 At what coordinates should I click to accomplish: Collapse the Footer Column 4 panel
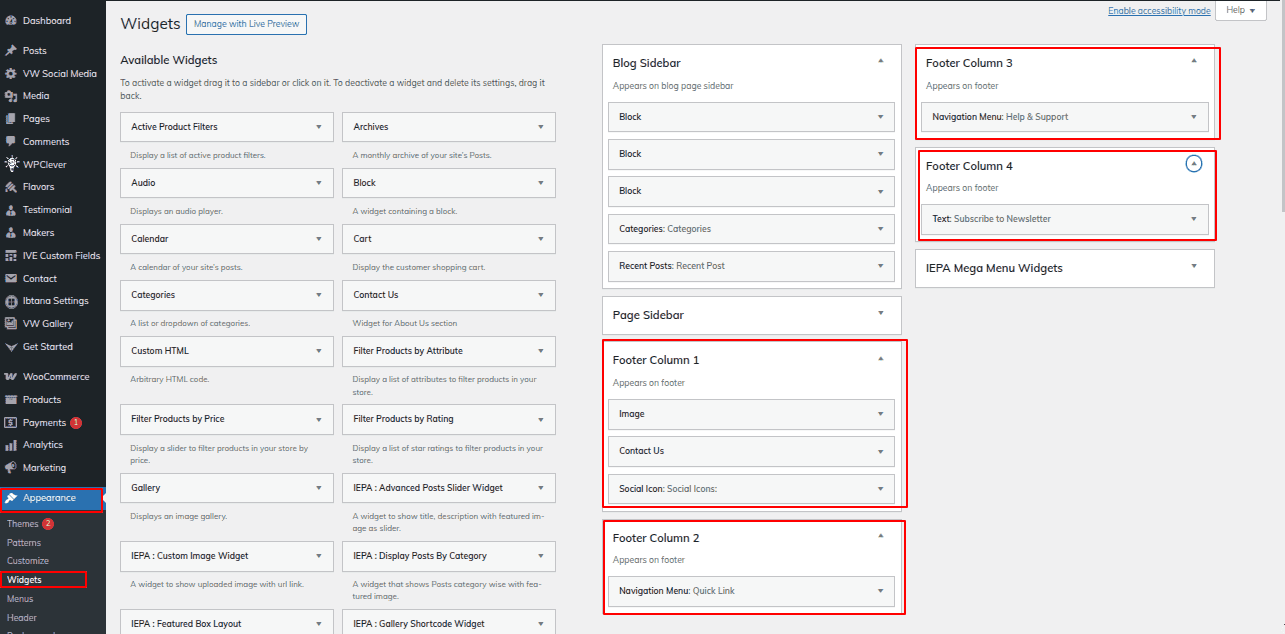[1193, 163]
